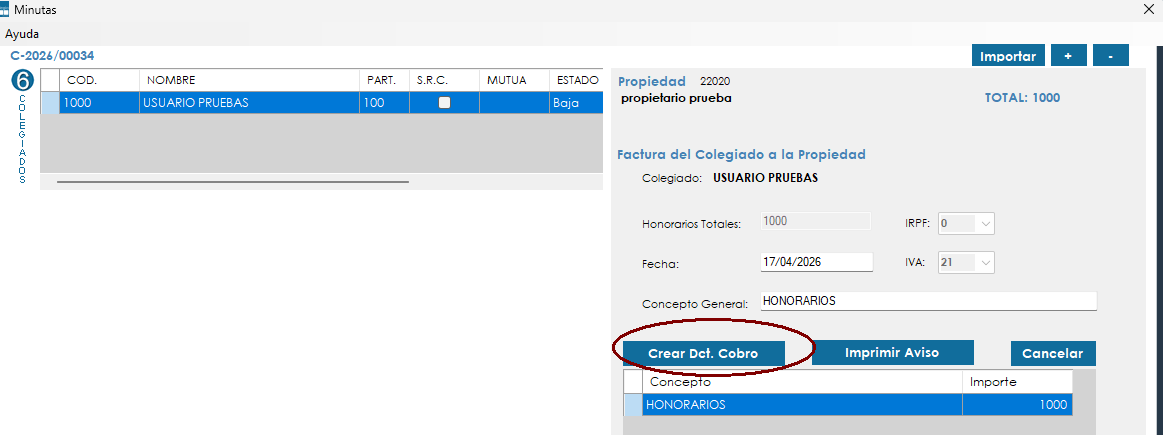
Task: Sort by the NOMBRE column header
Action: point(249,80)
